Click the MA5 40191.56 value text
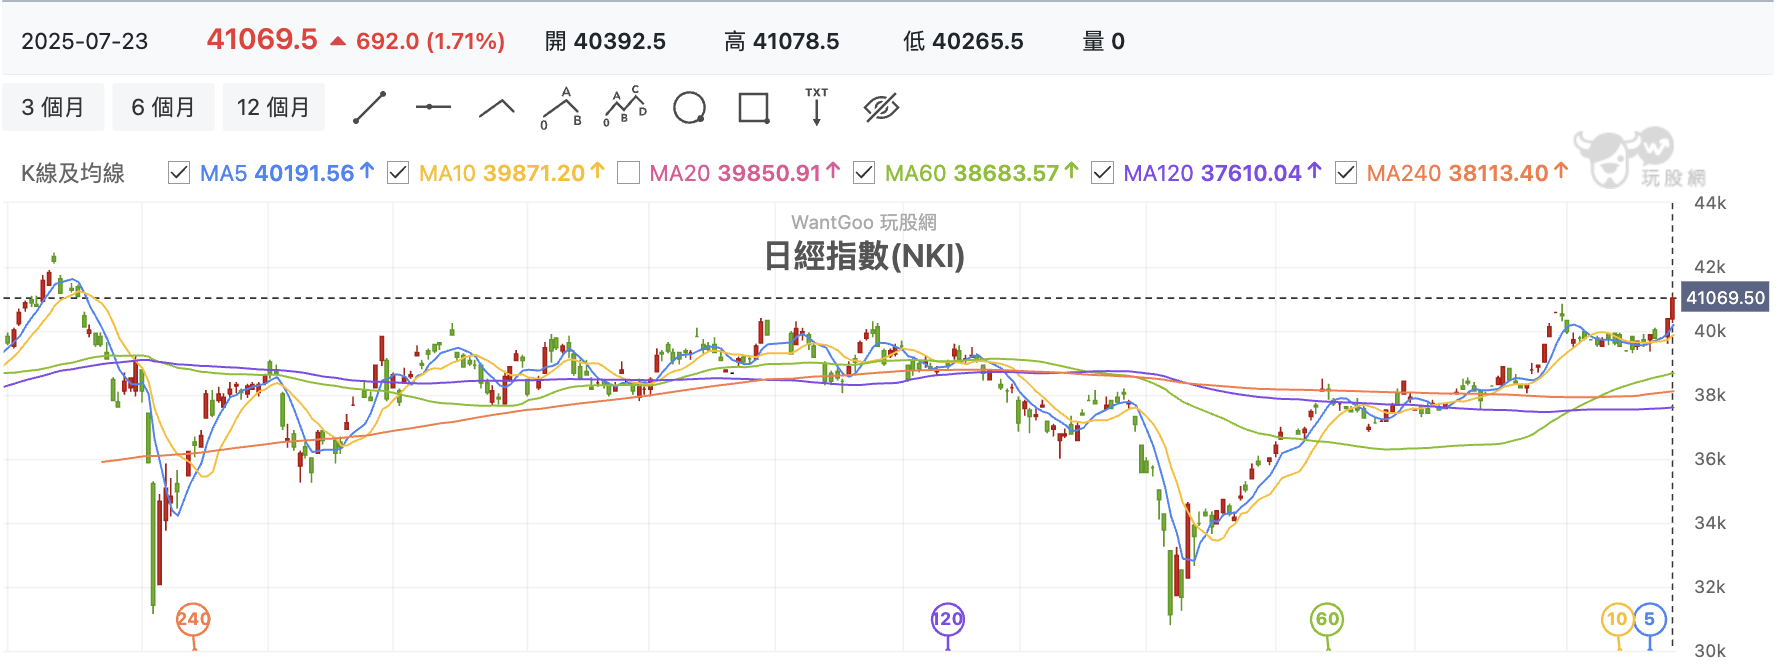The image size is (1784, 670). pos(277,173)
